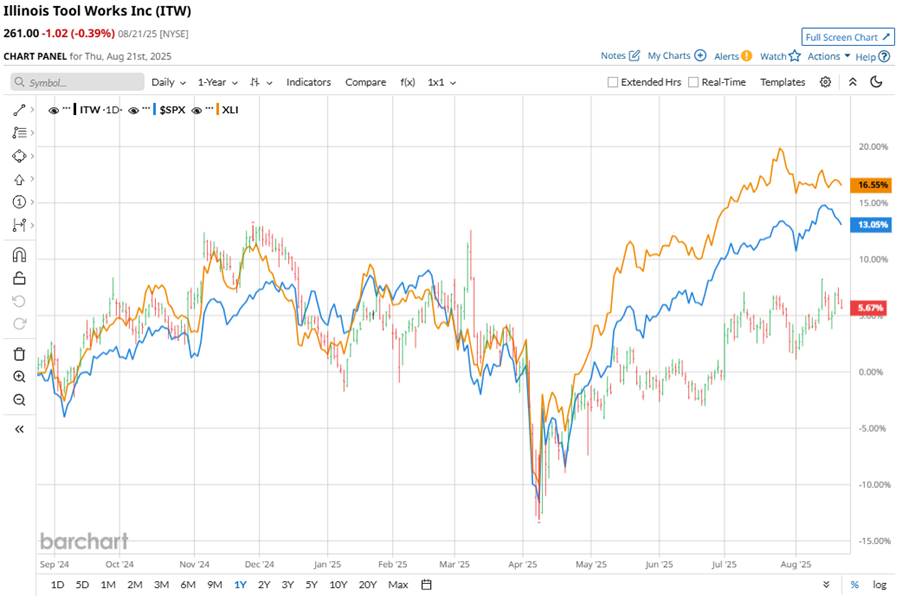Toggle log scale mode

(x=880, y=585)
